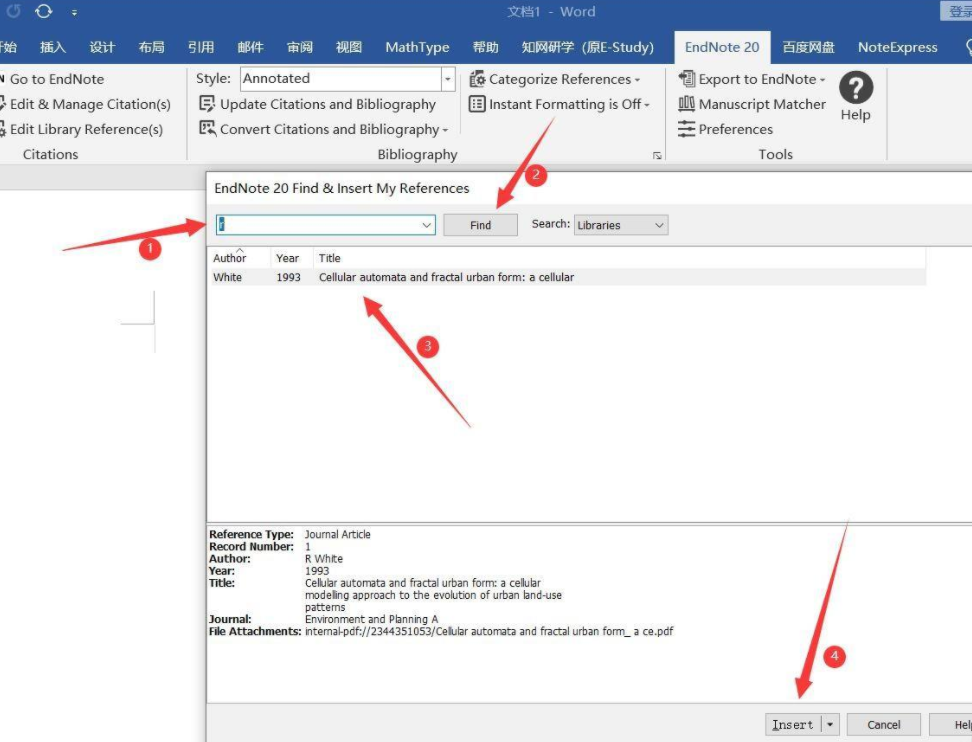The image size is (972, 742).
Task: Open the Quick Access Toolbar customize arrow
Action: [74, 12]
